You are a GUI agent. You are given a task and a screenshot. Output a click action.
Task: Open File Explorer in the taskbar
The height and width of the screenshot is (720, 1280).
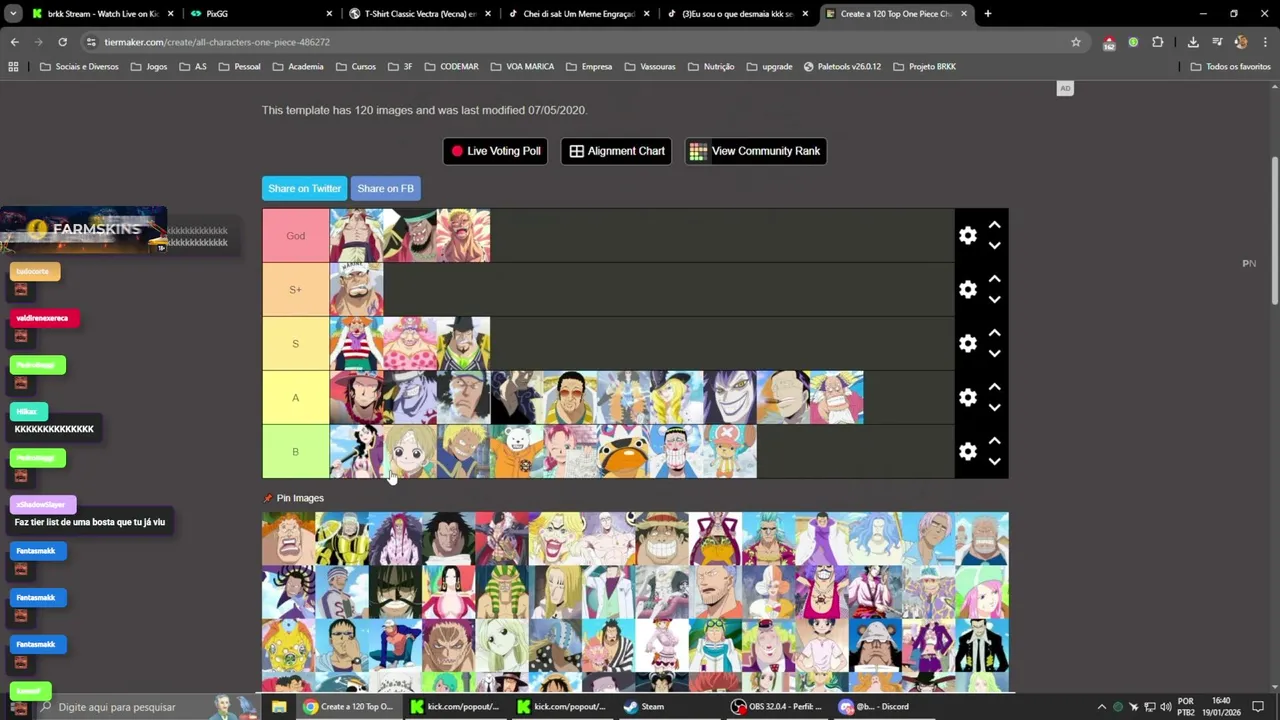[279, 707]
